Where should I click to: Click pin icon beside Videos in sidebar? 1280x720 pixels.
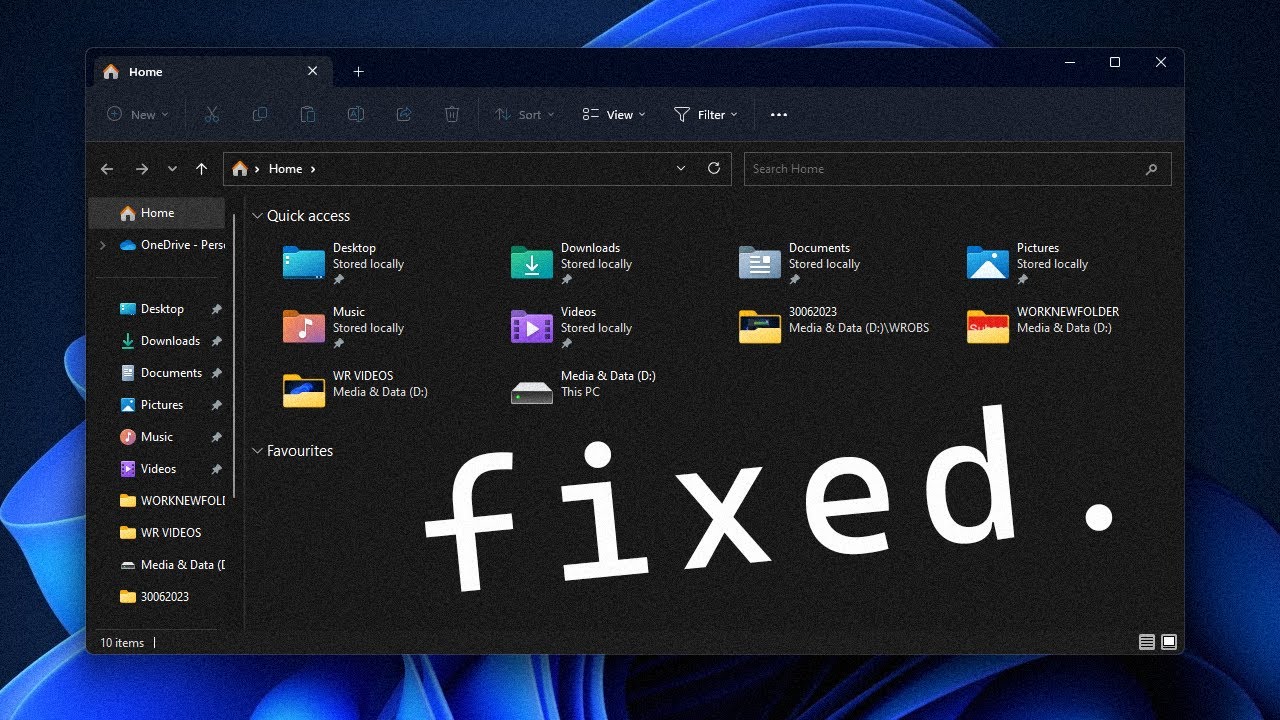point(216,470)
